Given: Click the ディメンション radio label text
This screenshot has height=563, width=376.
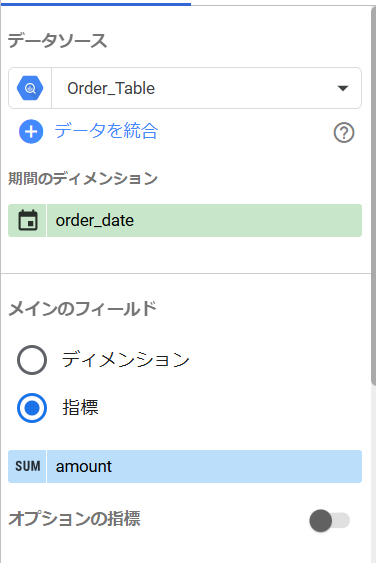Looking at the screenshot, I should coord(126,359).
